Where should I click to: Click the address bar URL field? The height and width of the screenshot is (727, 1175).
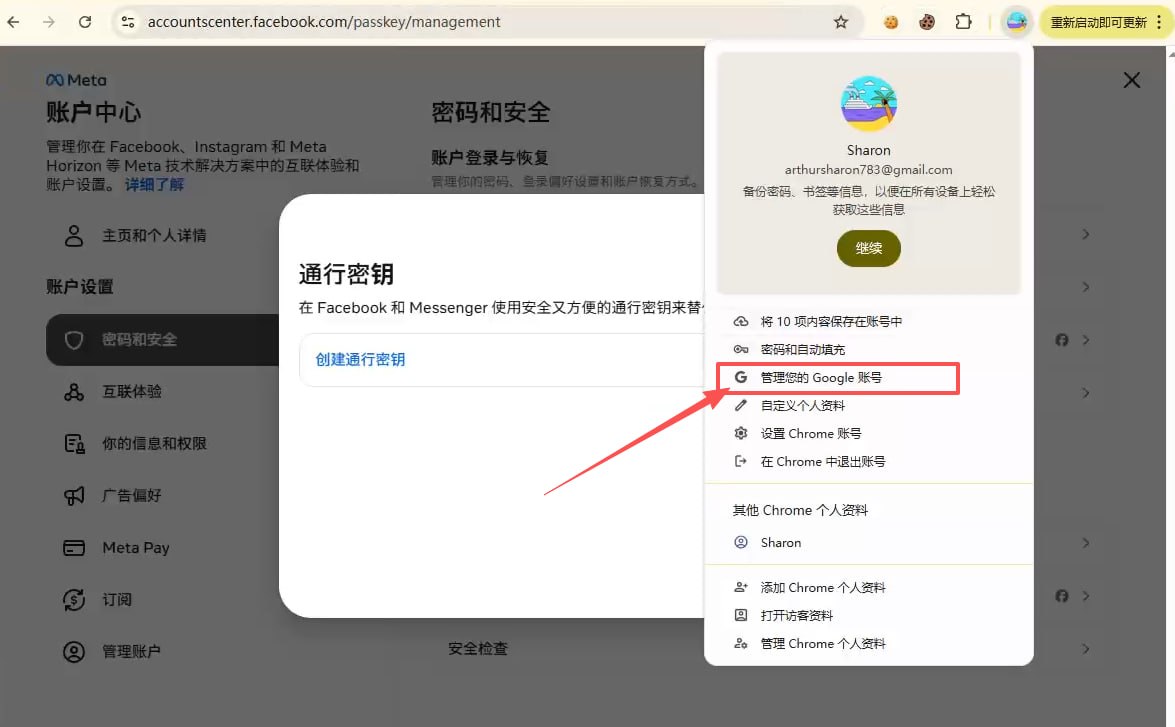tap(480, 22)
